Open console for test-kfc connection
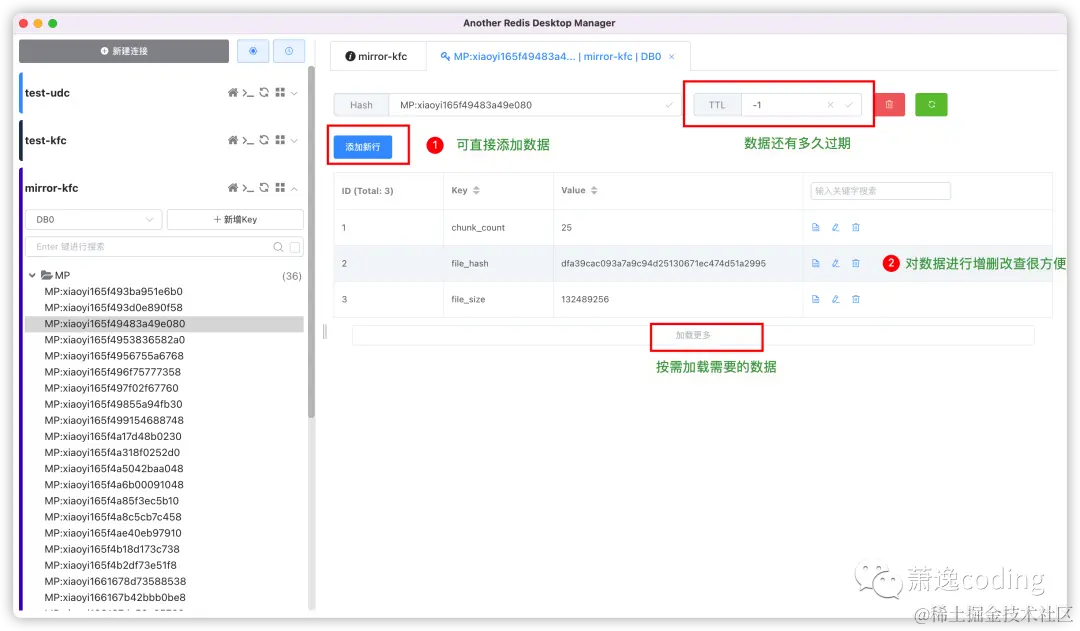The width and height of the screenshot is (1080, 631). tap(248, 140)
